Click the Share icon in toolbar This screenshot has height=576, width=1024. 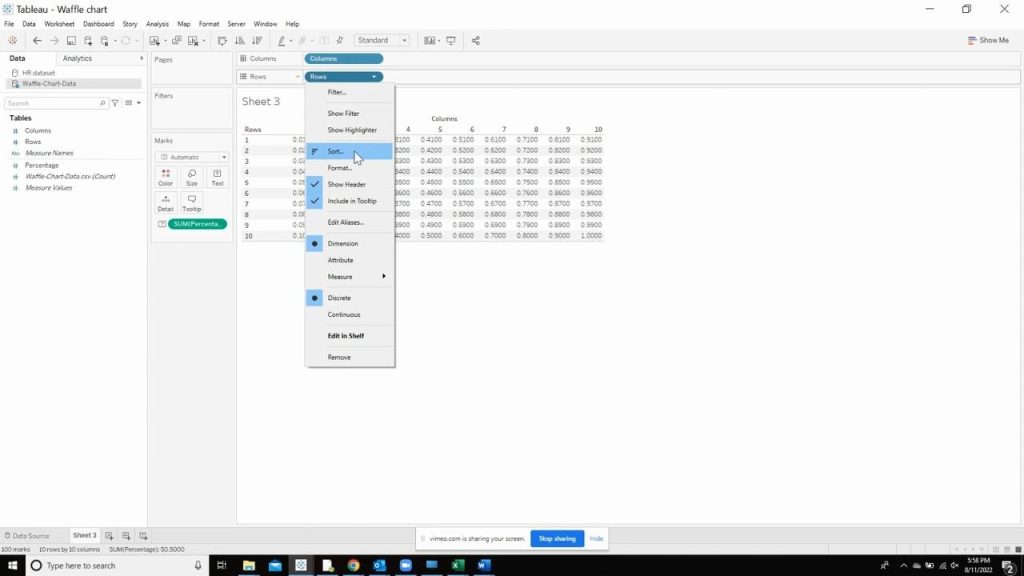(x=475, y=41)
